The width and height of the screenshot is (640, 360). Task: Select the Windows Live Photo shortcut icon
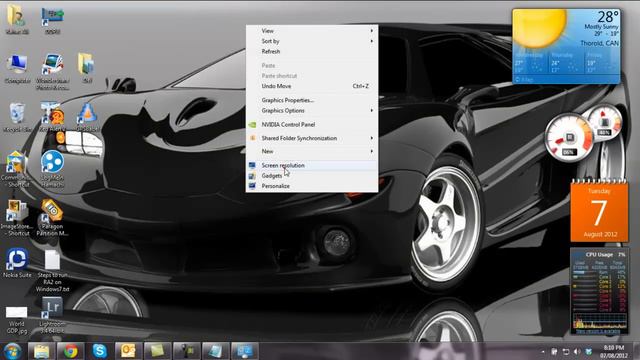[52, 72]
